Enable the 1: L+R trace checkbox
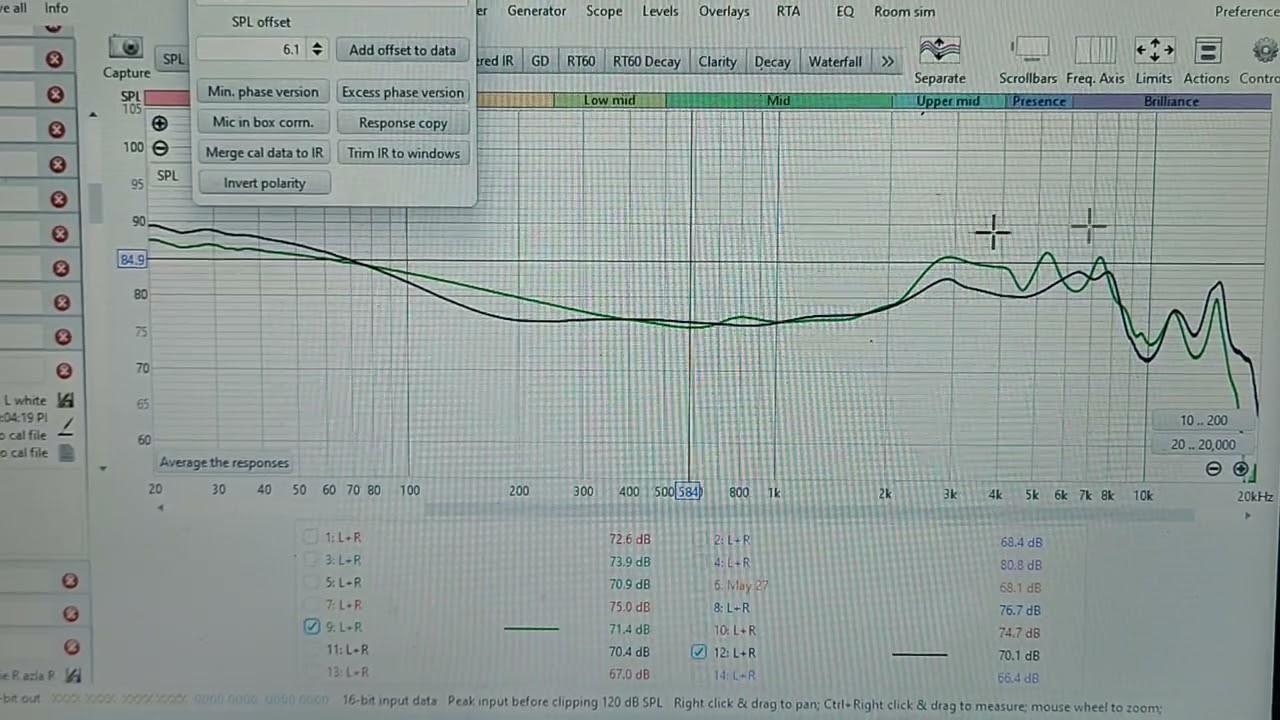The height and width of the screenshot is (720, 1280). [x=311, y=537]
